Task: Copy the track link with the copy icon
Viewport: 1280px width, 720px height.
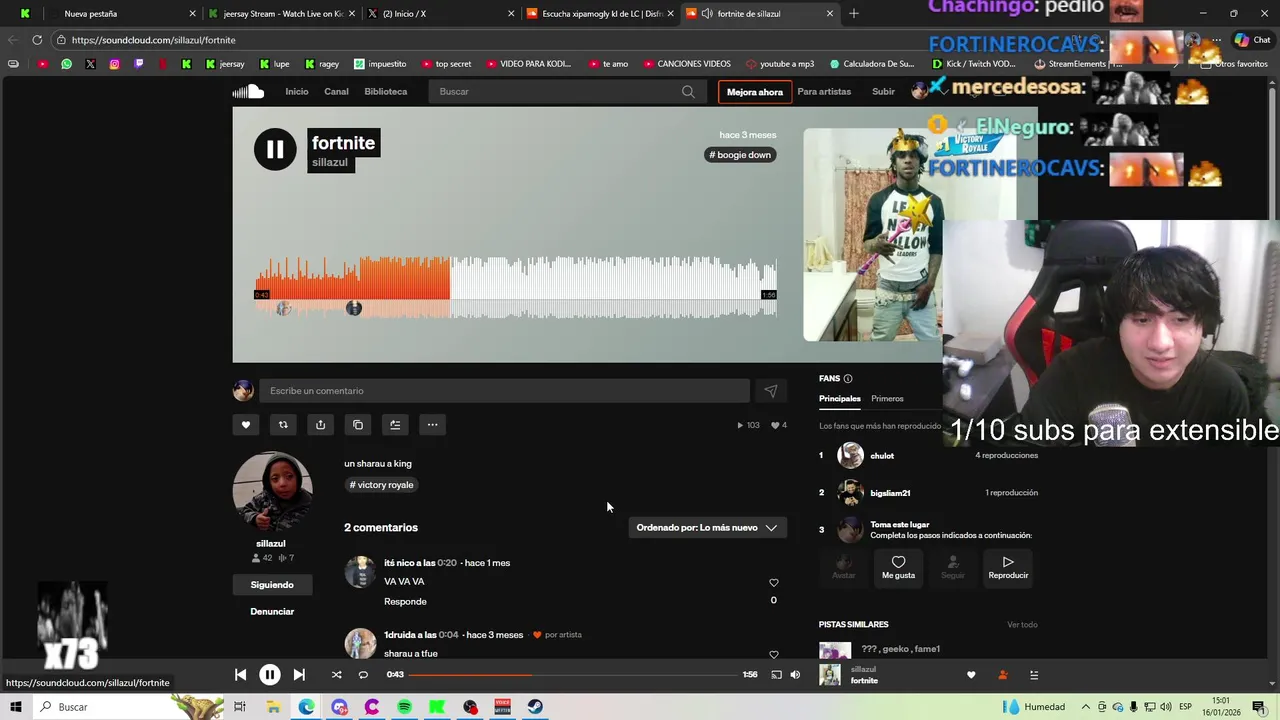Action: (x=358, y=425)
